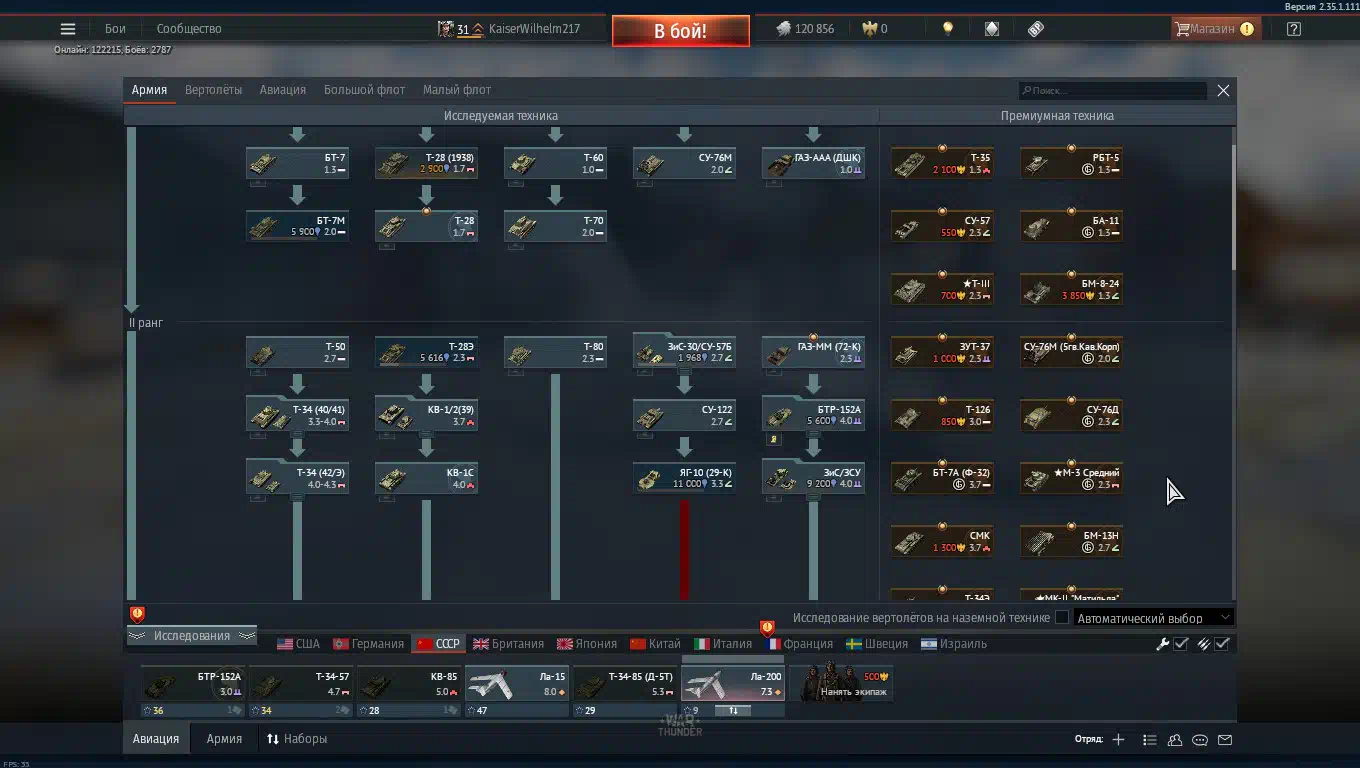Open the Наборы presets button
The width and height of the screenshot is (1360, 768).
coord(297,739)
